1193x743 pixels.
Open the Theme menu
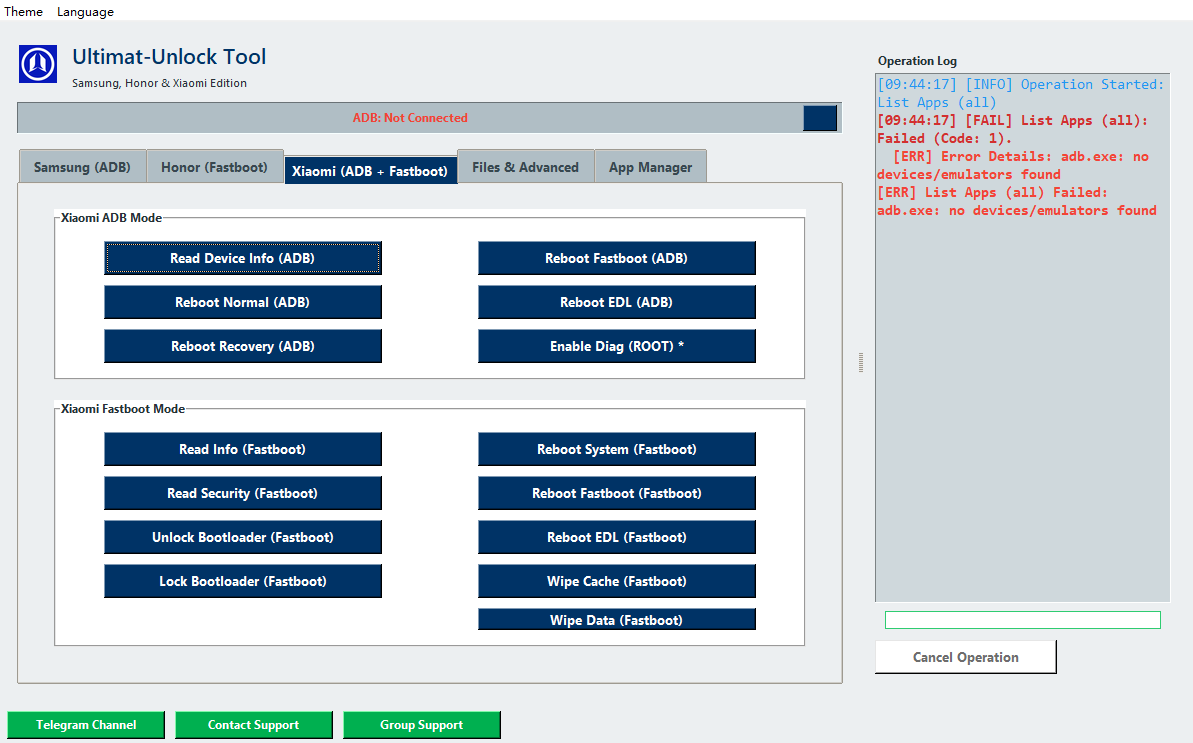[x=23, y=11]
